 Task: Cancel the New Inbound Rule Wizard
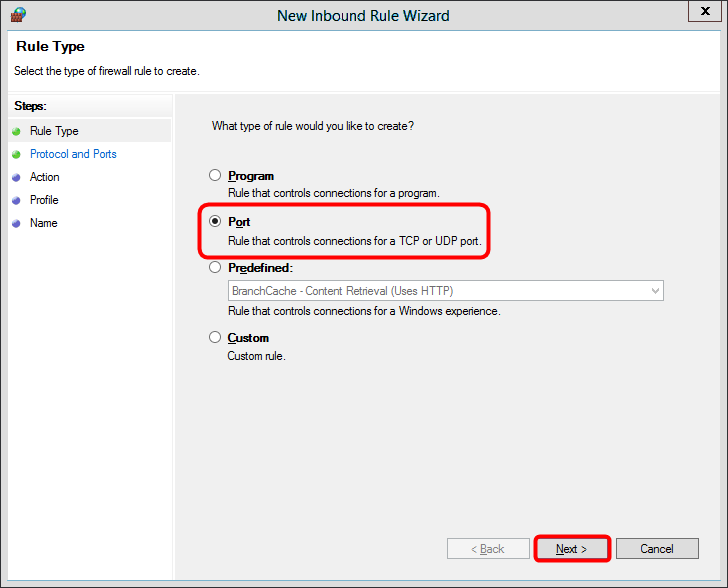tap(657, 549)
